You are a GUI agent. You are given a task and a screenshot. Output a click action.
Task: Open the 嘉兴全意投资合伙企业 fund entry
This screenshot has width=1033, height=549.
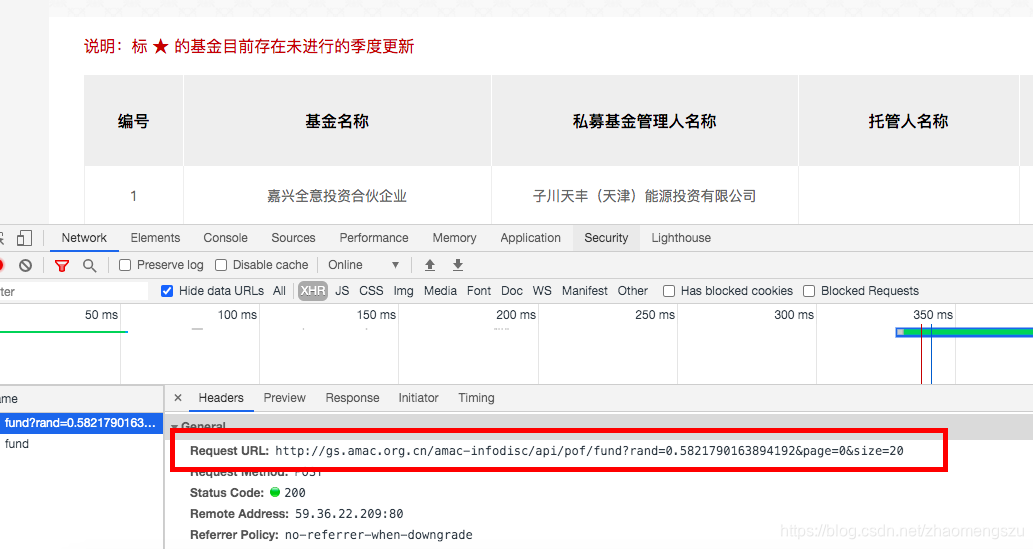click(337, 196)
